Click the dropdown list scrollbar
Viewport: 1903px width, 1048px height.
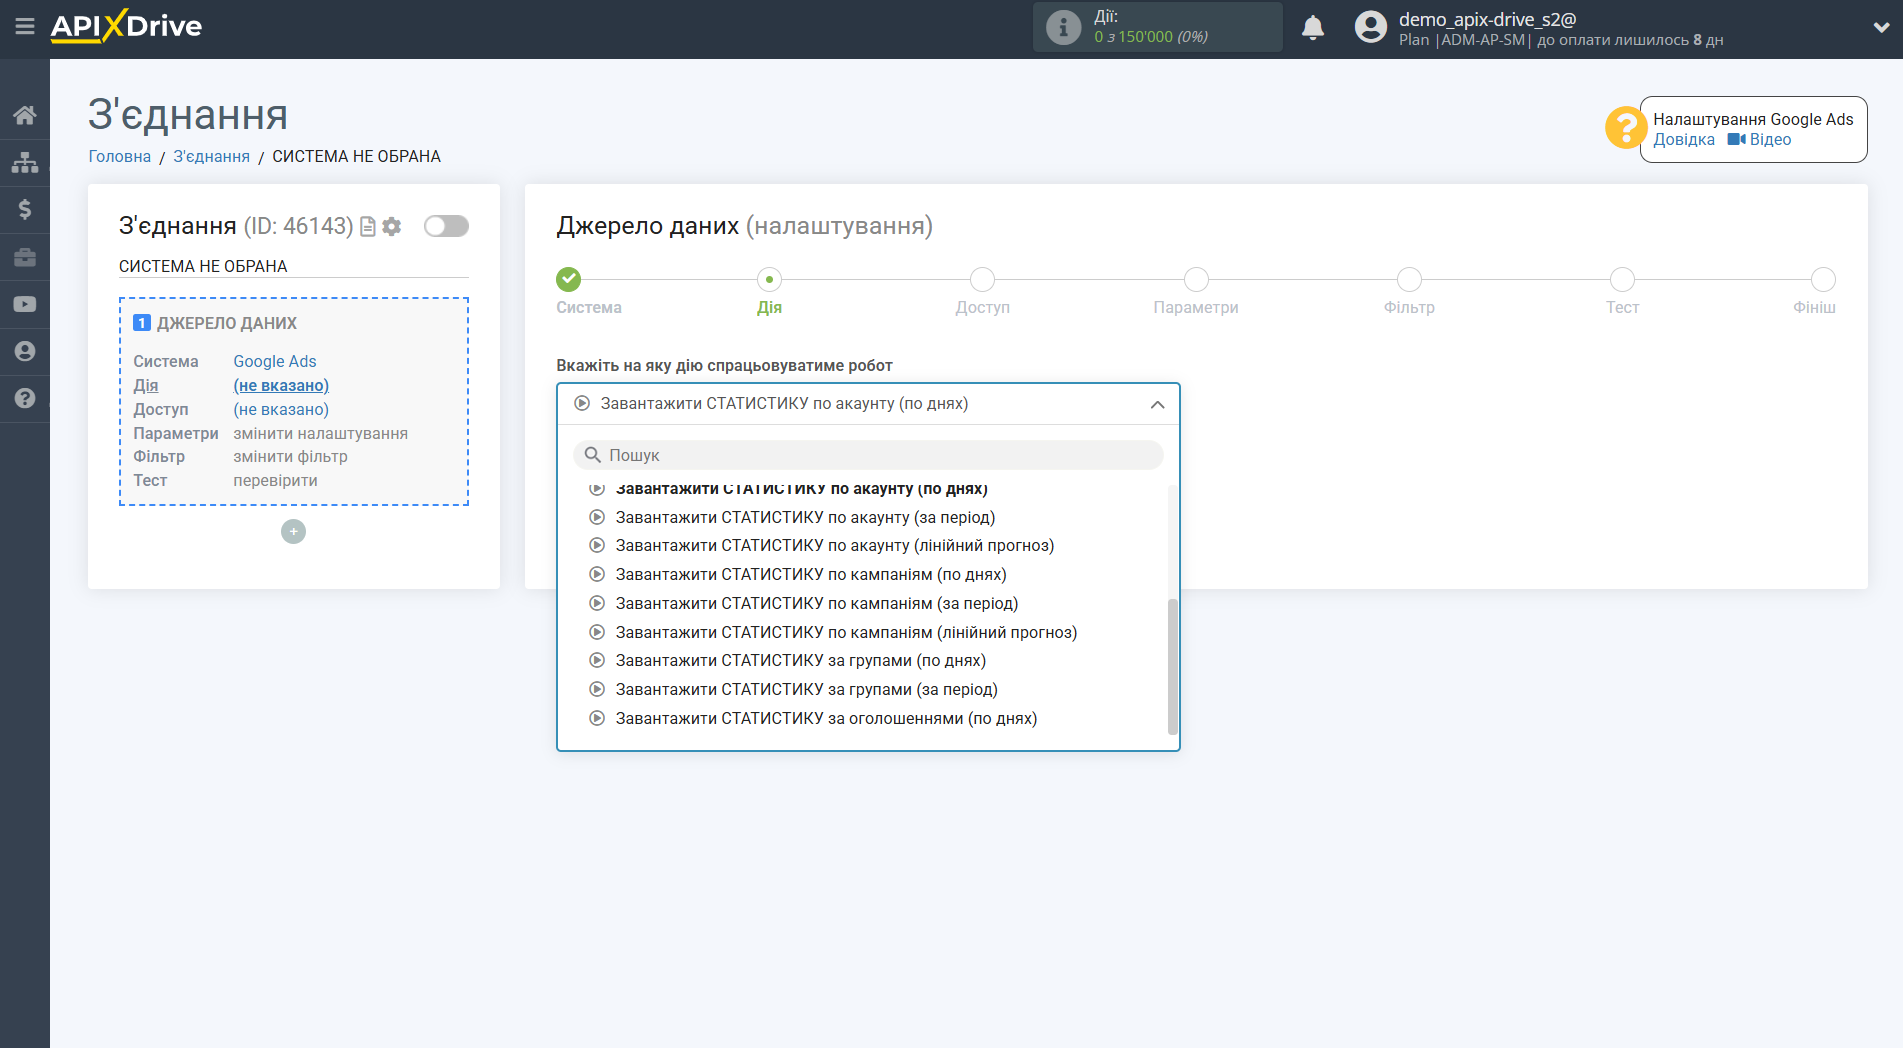click(x=1172, y=665)
